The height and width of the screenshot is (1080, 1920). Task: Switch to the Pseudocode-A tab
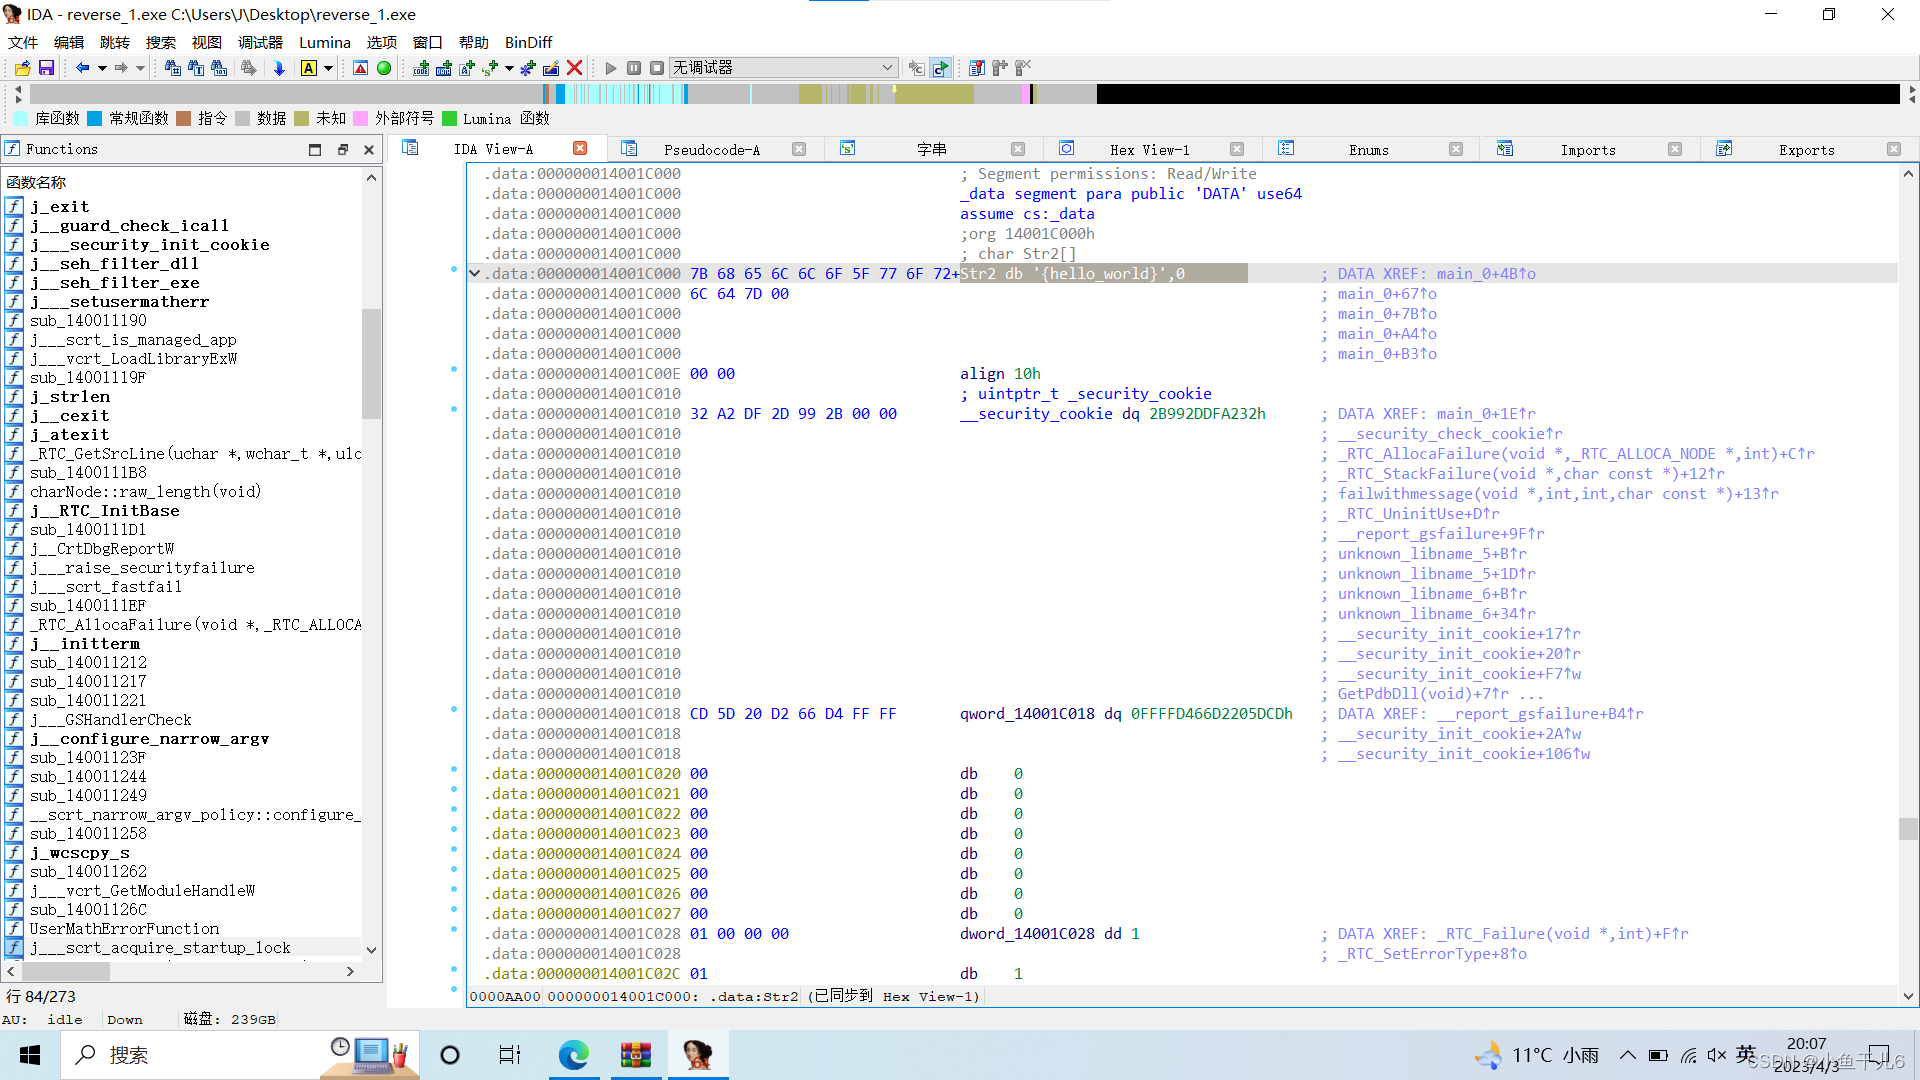[x=711, y=150]
